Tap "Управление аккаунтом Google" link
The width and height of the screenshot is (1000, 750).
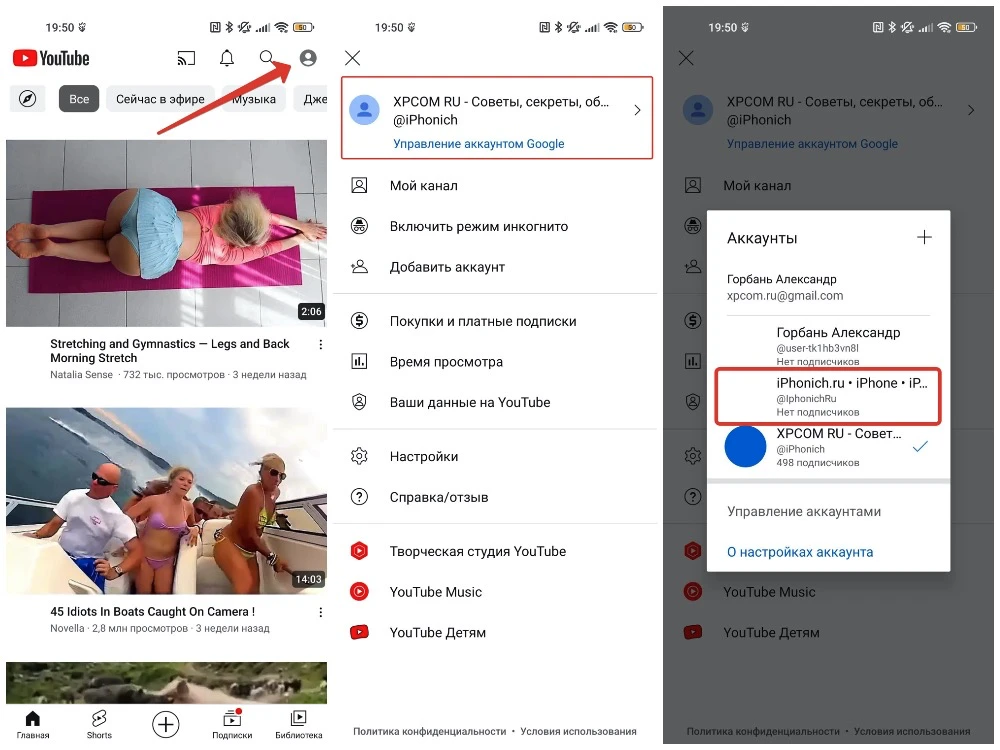click(x=479, y=144)
